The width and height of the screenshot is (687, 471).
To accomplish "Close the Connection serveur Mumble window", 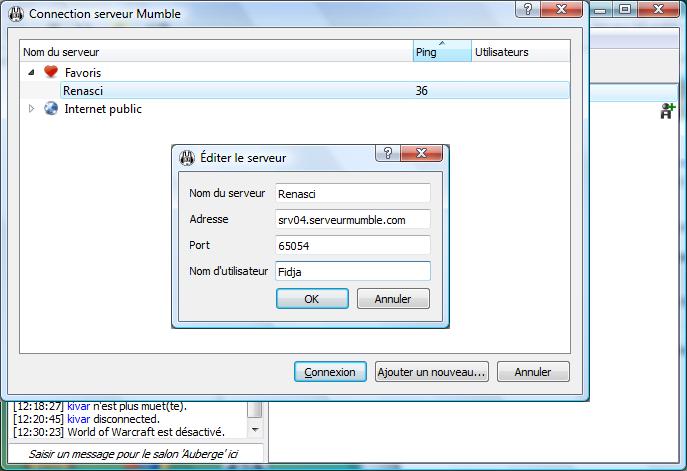I will (x=561, y=9).
